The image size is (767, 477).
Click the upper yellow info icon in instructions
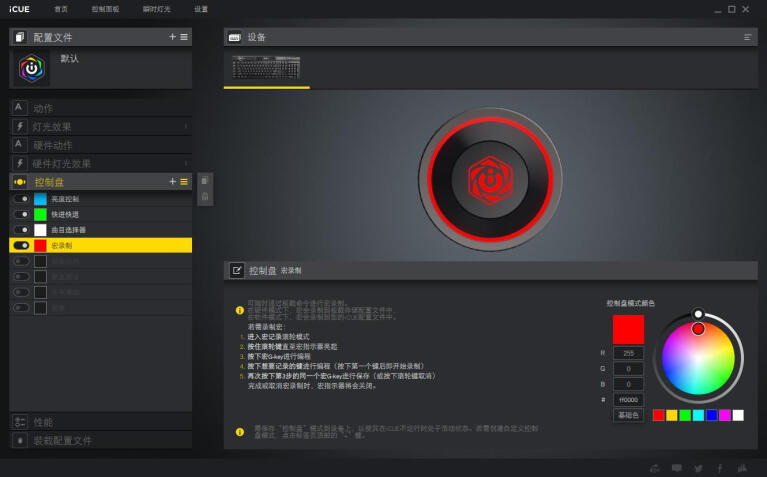(240, 310)
